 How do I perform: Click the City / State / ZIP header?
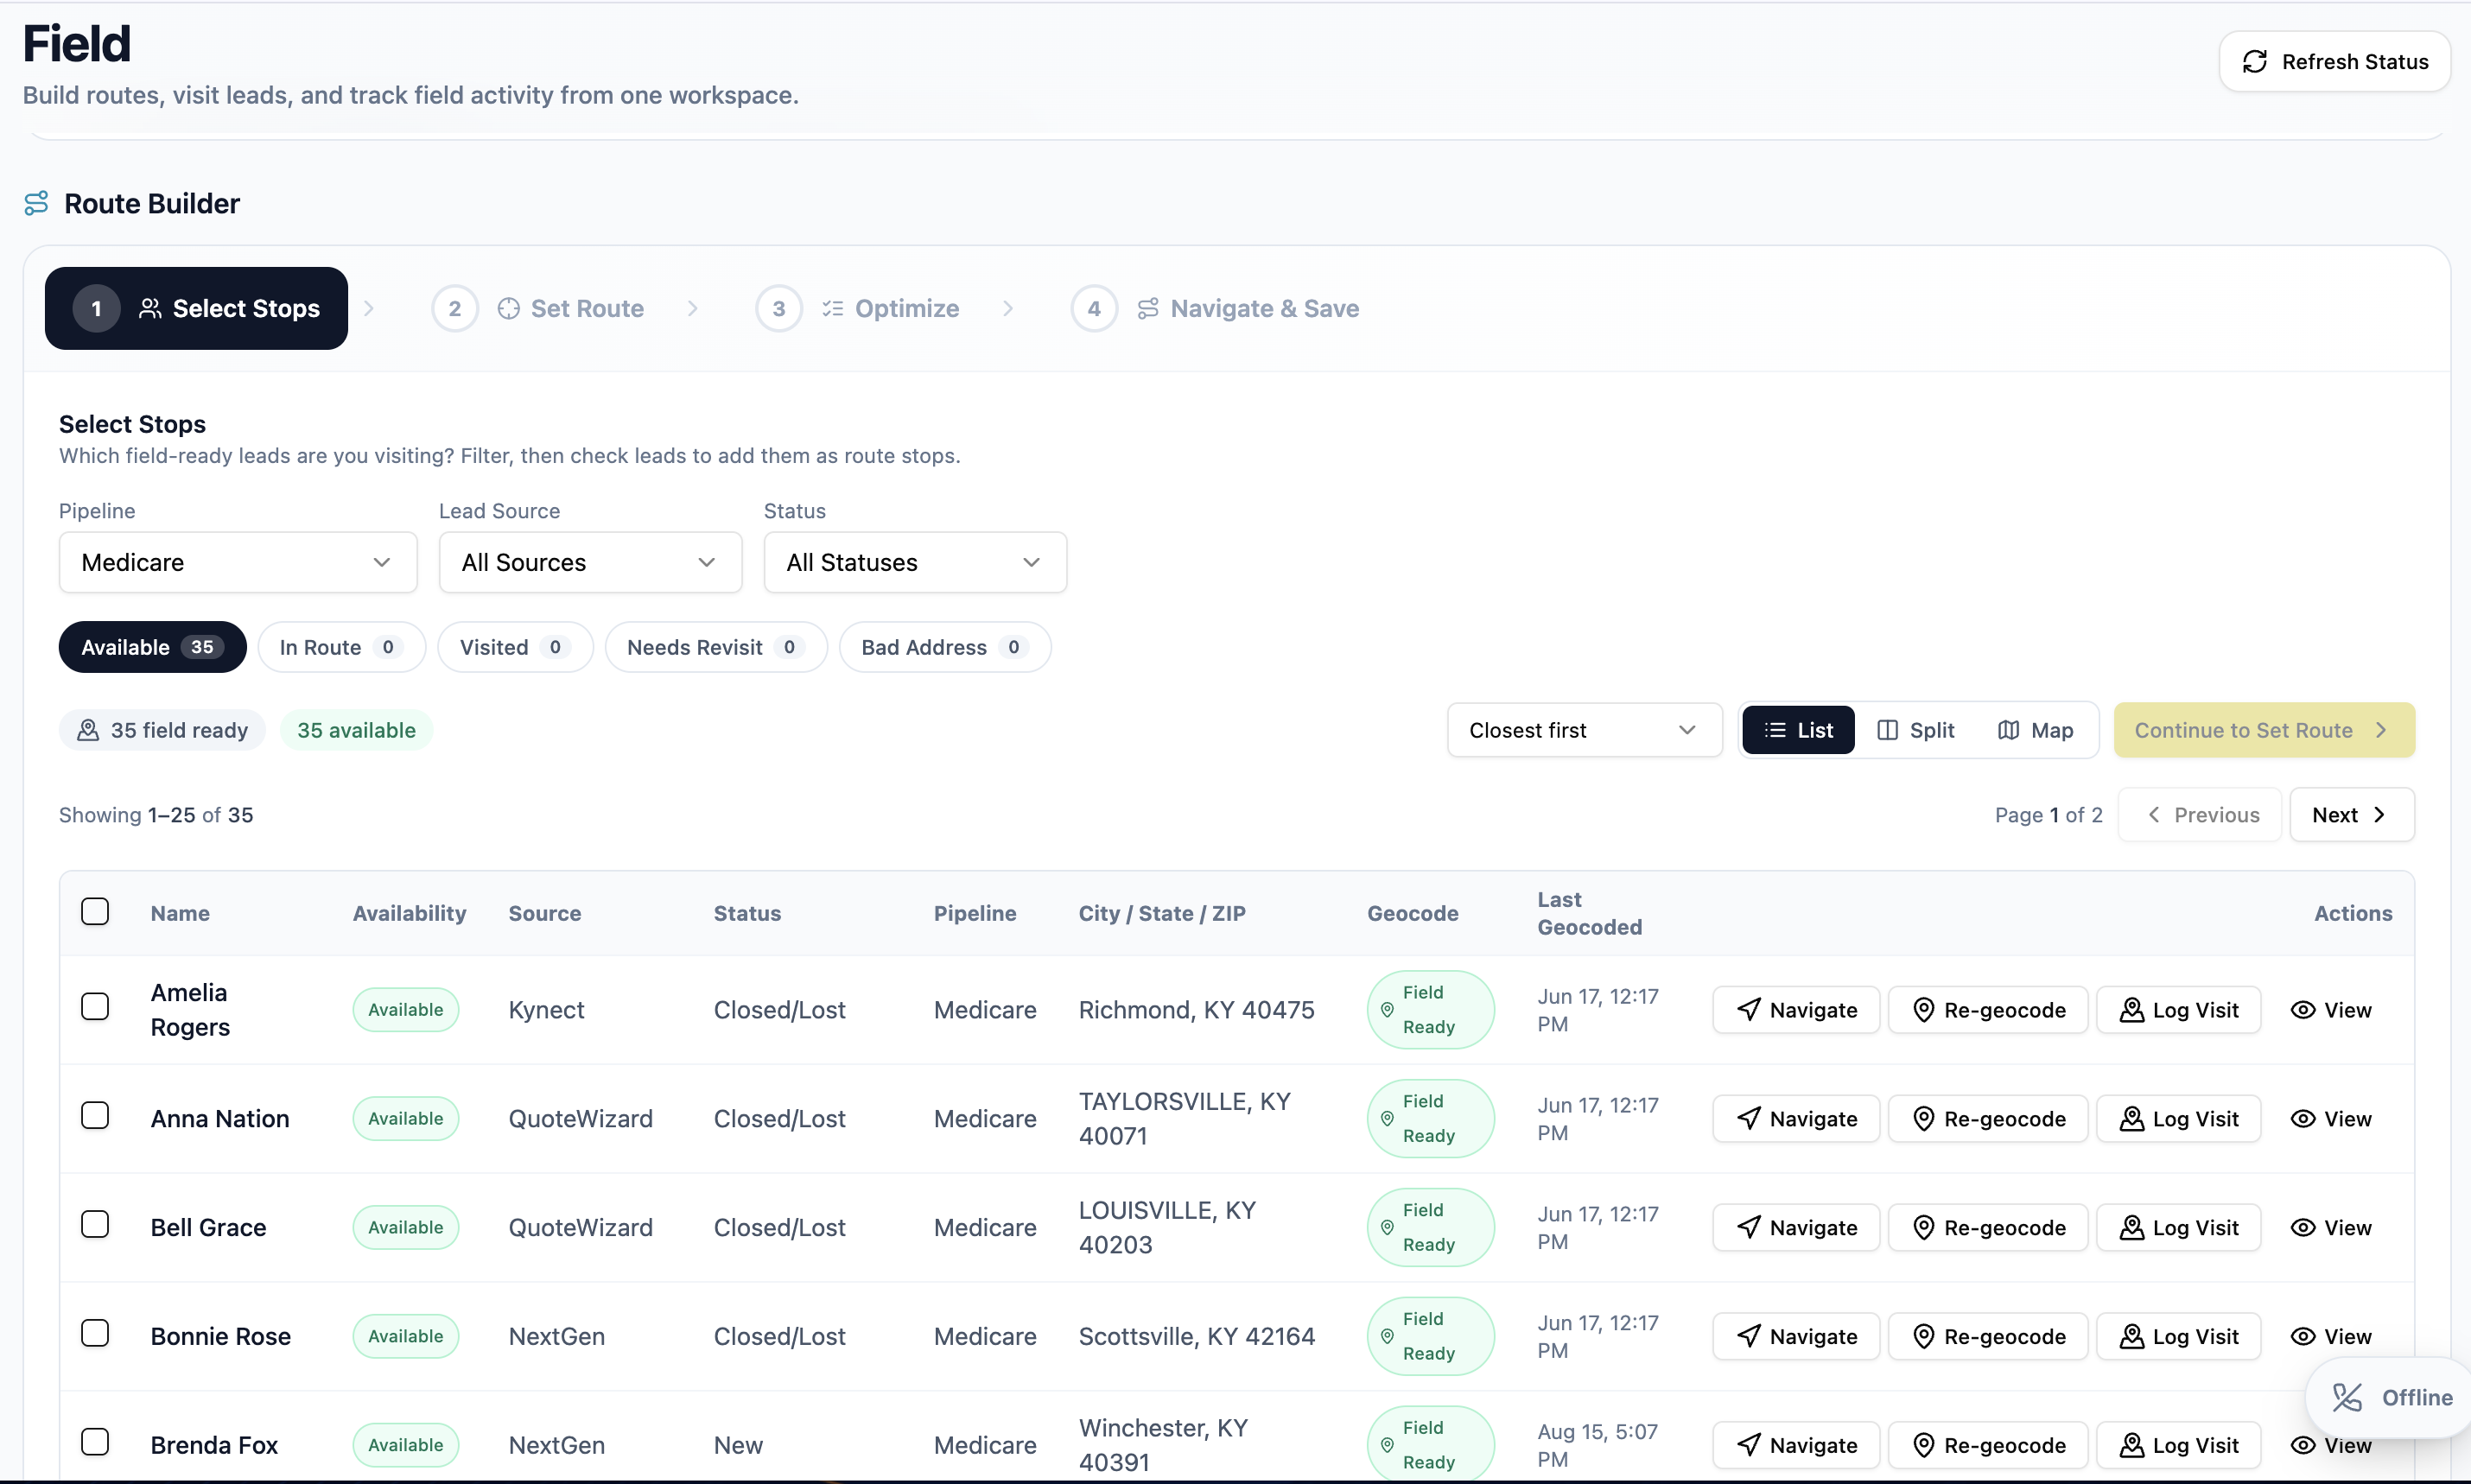[1162, 913]
